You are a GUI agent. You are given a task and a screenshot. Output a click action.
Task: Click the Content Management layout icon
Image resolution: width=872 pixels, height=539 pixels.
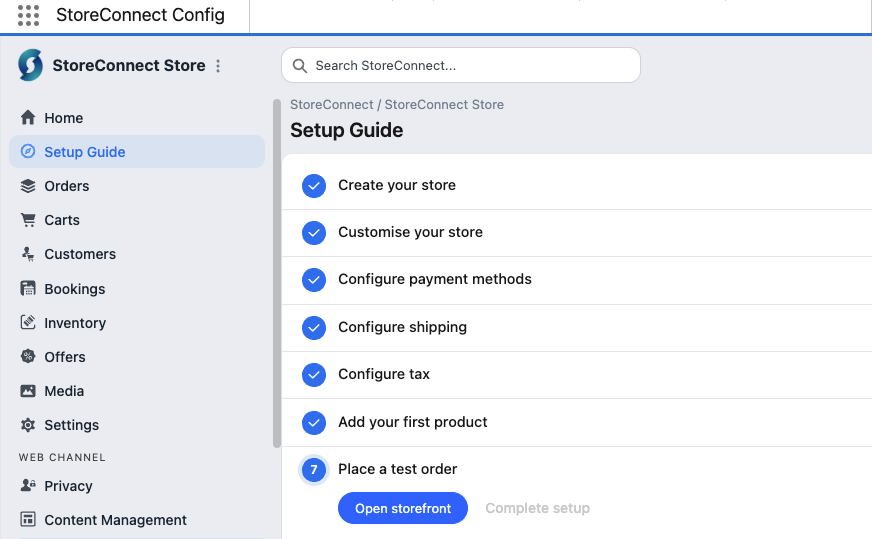point(28,519)
